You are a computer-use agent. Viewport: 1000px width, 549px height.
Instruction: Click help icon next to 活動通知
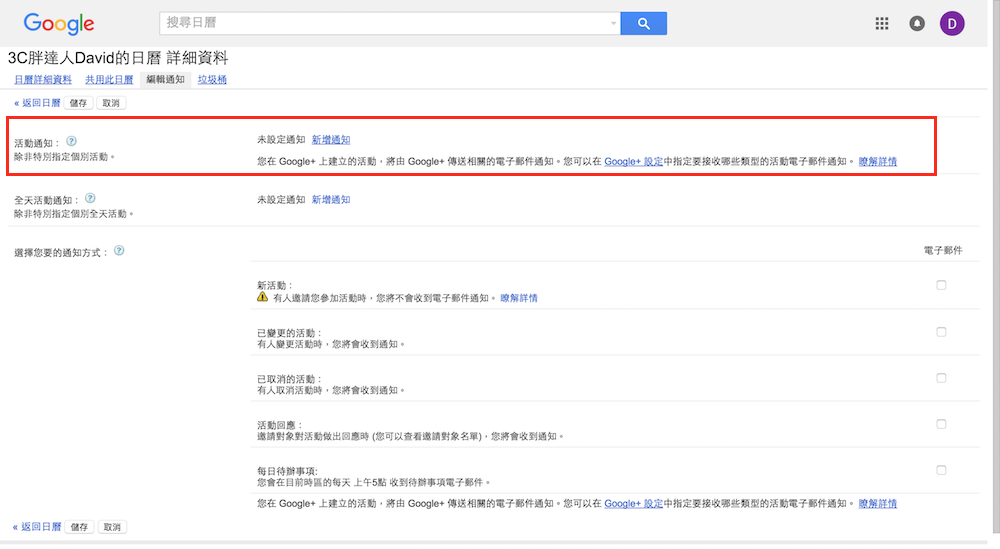pyautogui.click(x=71, y=141)
